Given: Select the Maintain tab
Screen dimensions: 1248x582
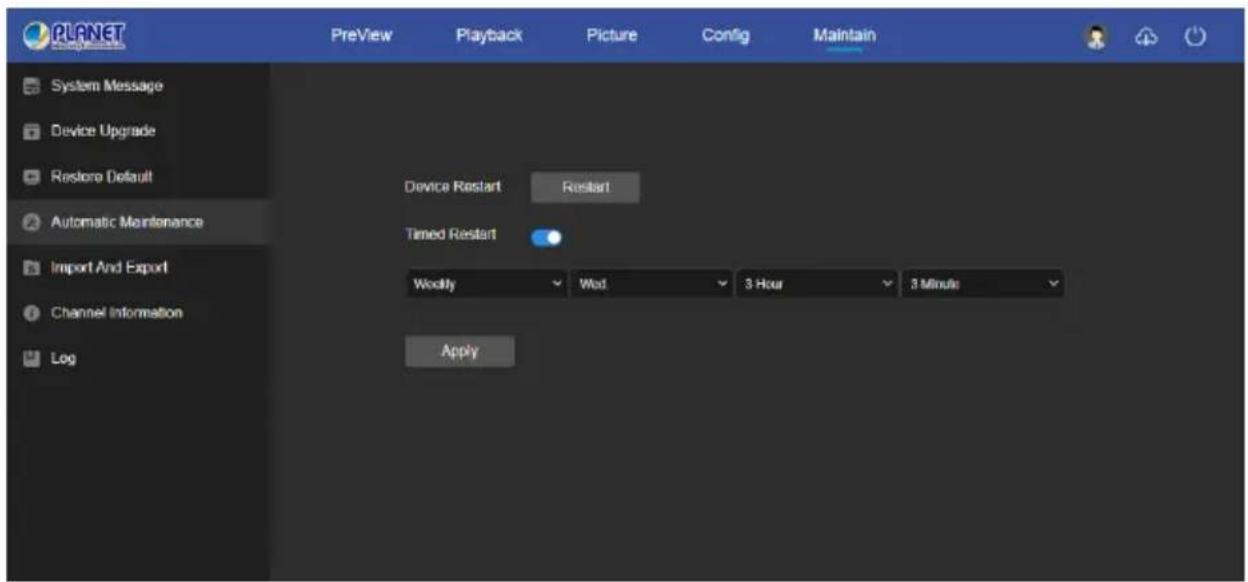Looking at the screenshot, I should [844, 36].
